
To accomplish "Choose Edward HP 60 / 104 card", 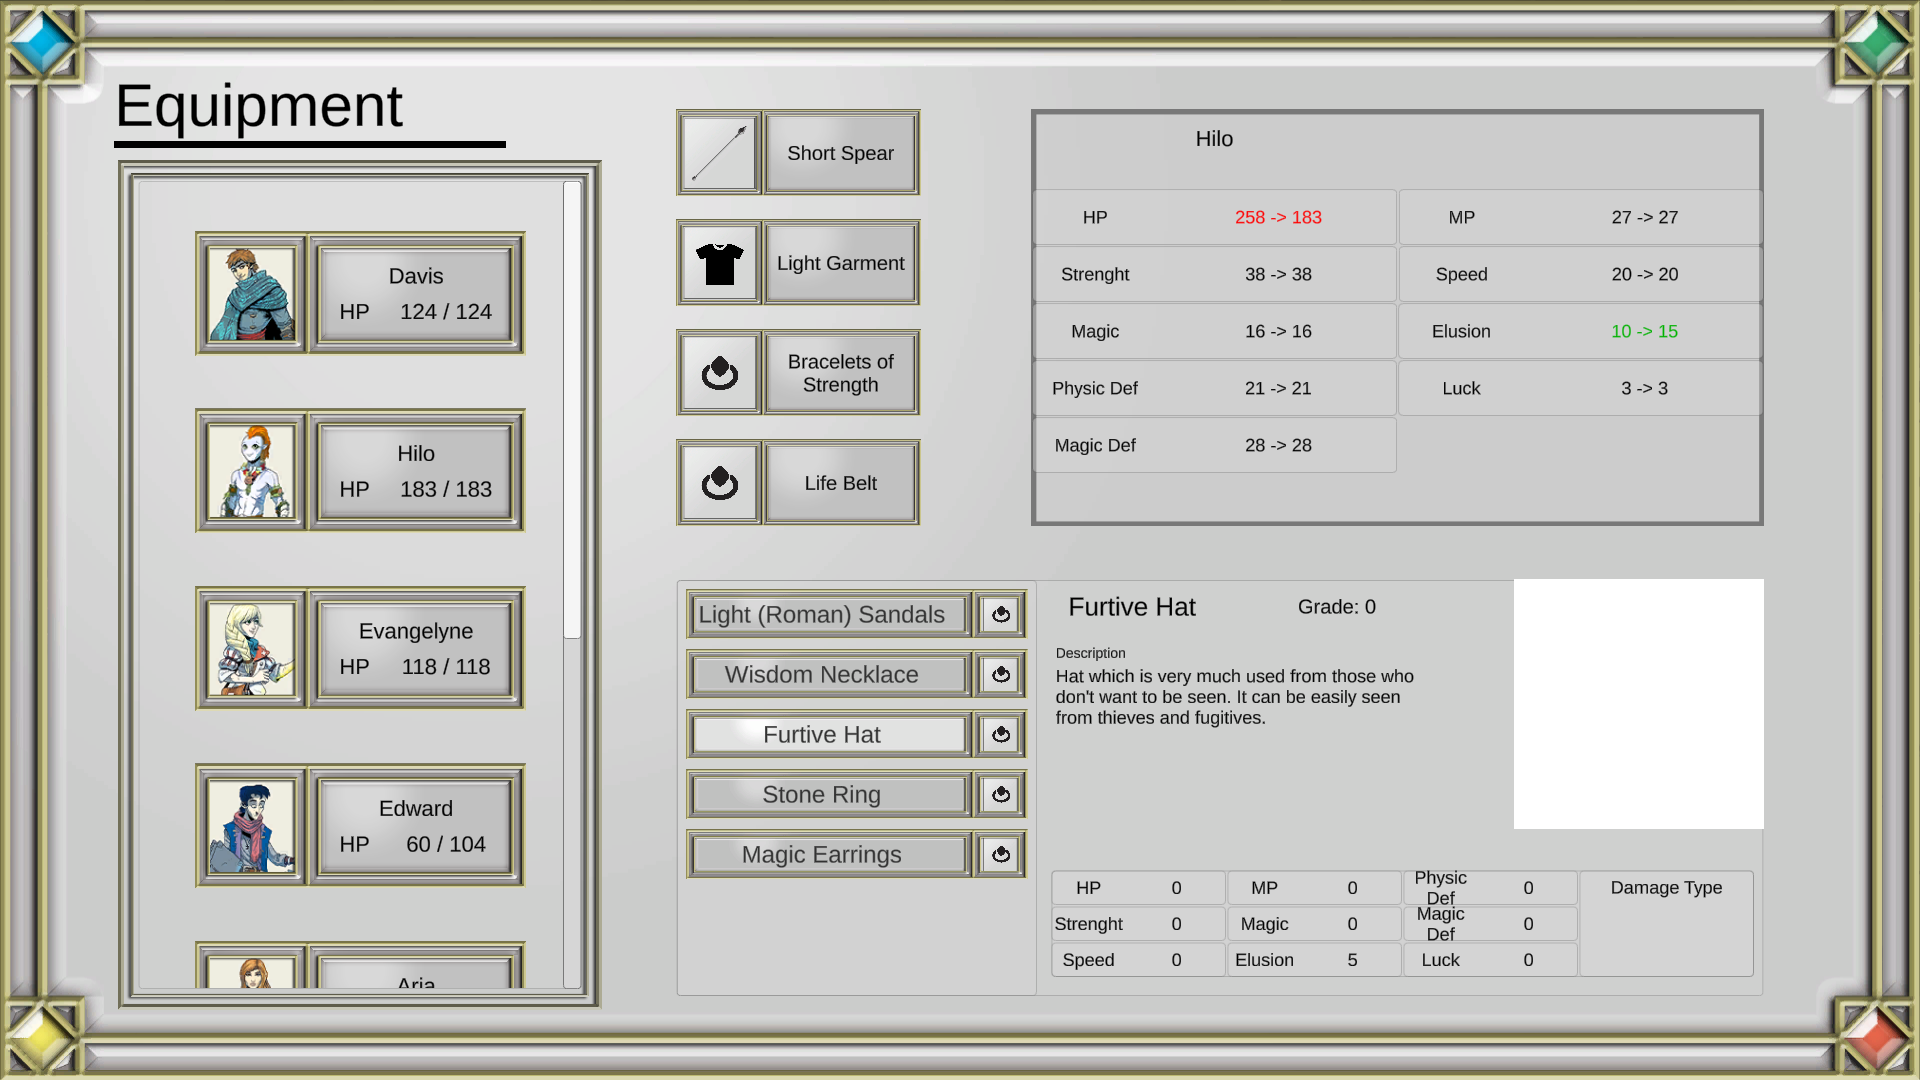I will point(416,826).
